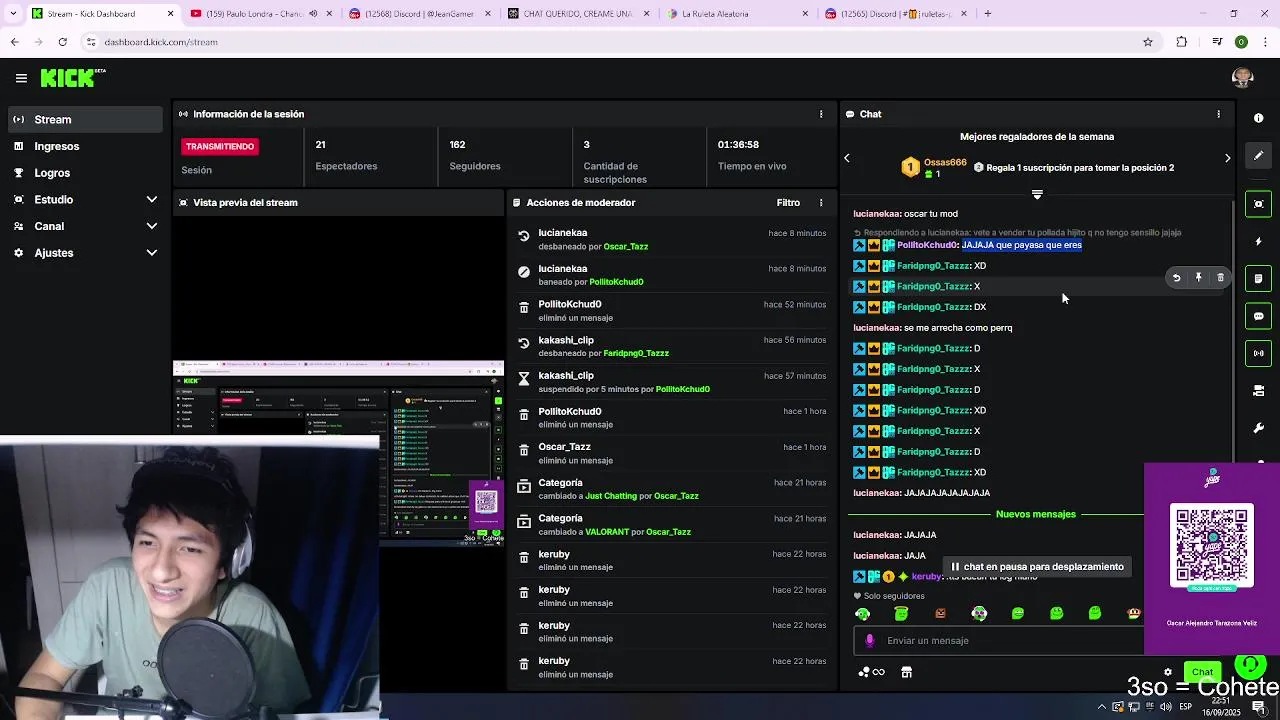Viewport: 1280px width, 720px height.
Task: Click the green Chat button
Action: (1202, 672)
